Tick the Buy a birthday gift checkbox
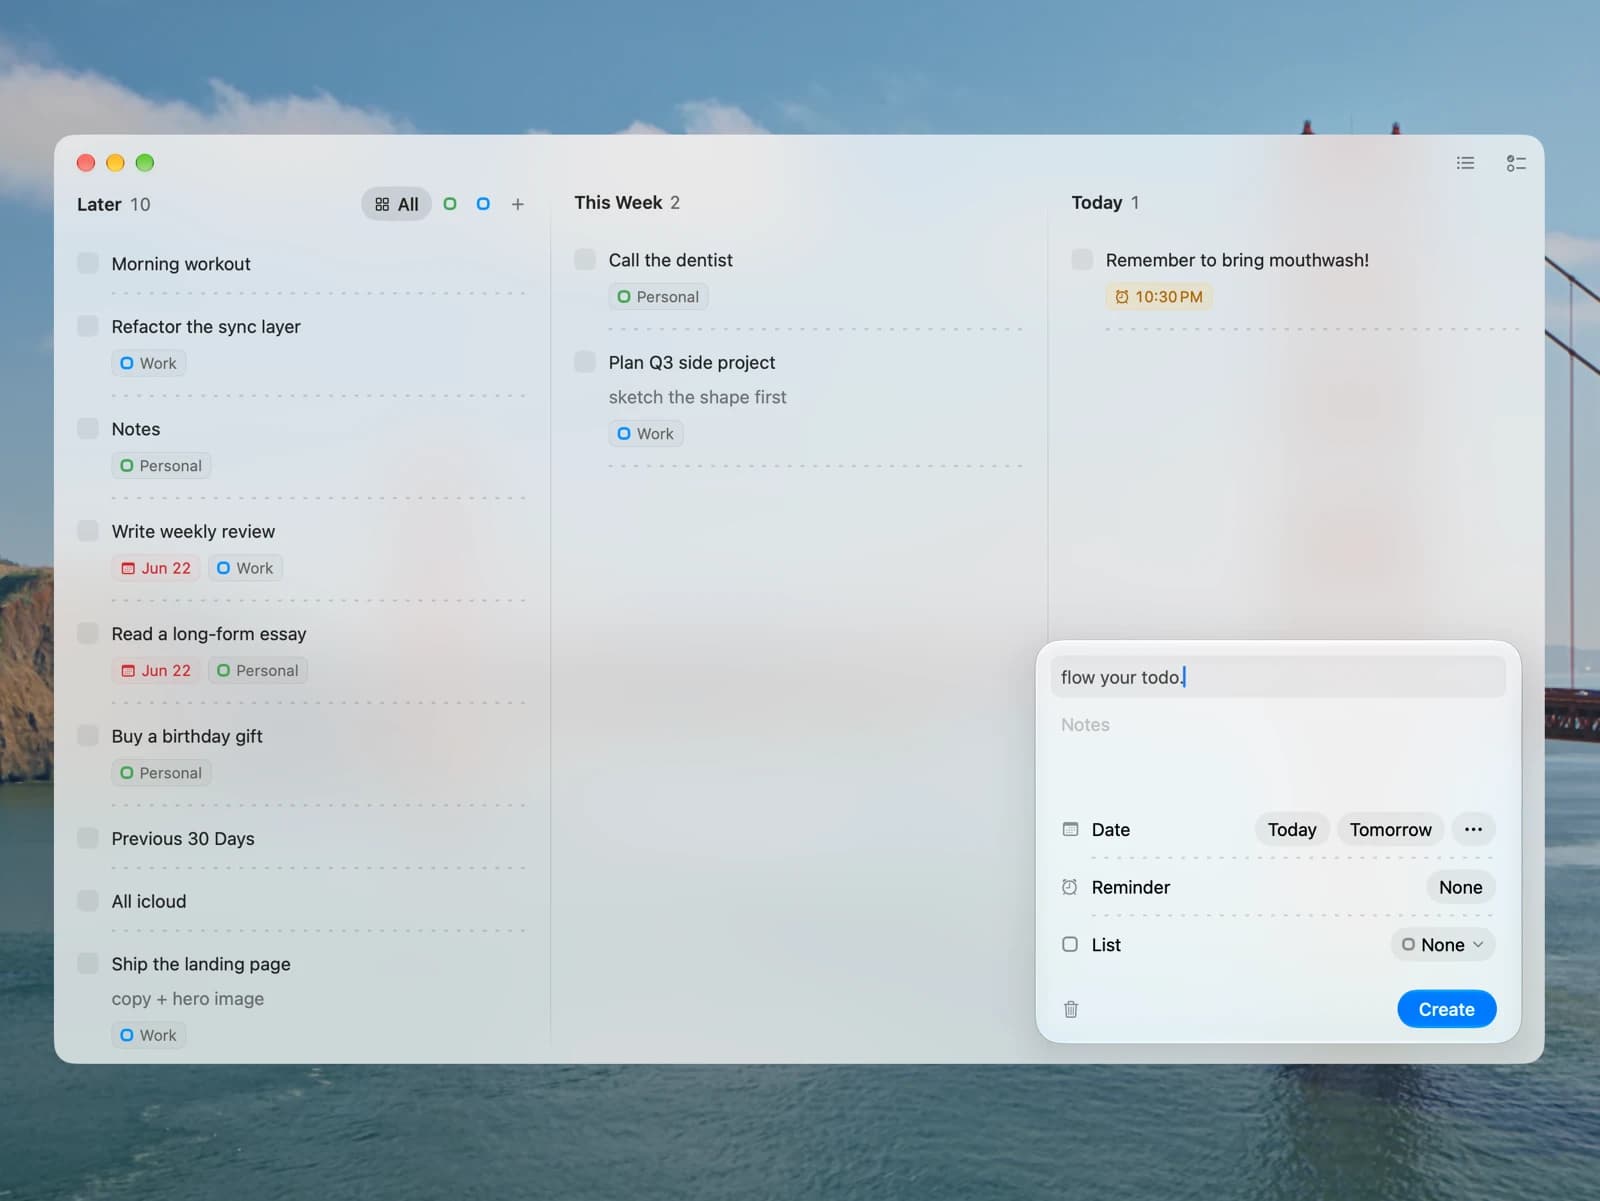1600x1201 pixels. [x=88, y=735]
